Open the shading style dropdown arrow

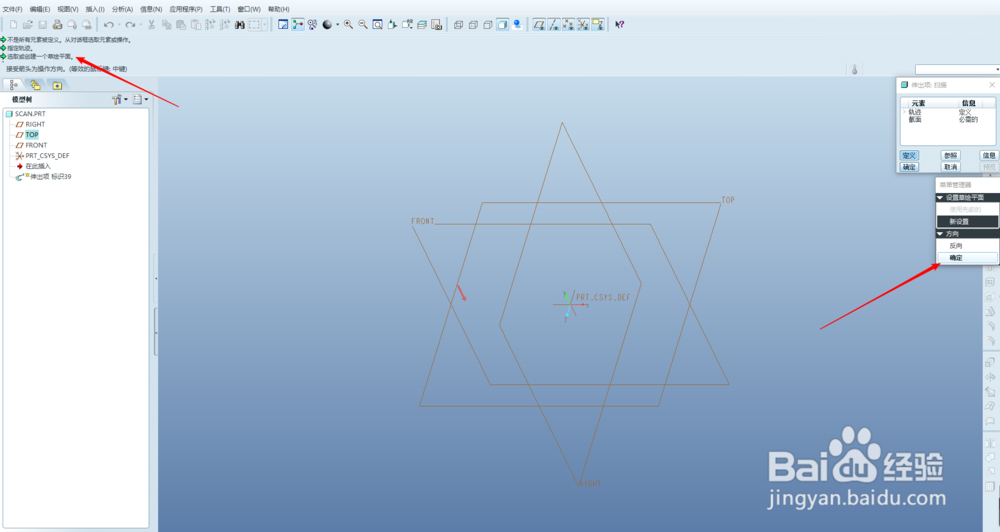click(337, 24)
